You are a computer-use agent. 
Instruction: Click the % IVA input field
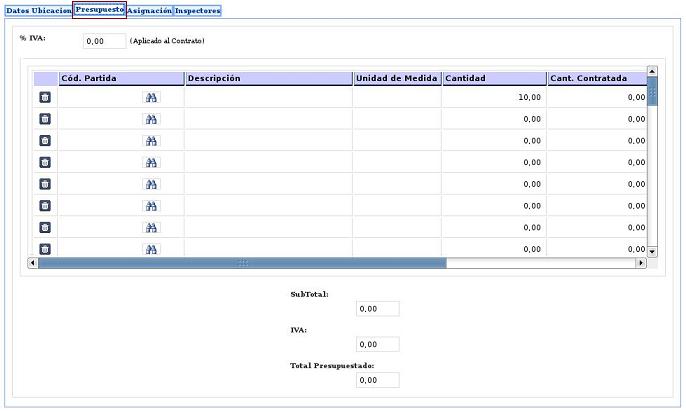104,42
